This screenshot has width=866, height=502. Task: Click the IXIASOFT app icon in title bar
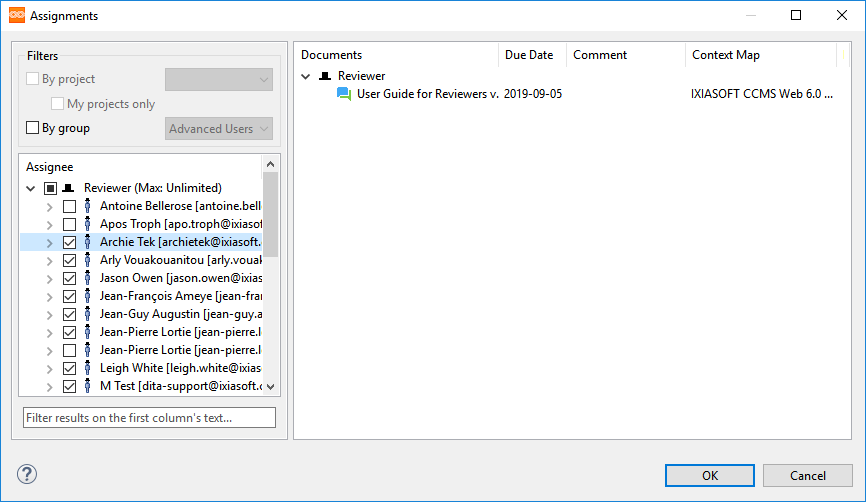[x=17, y=15]
